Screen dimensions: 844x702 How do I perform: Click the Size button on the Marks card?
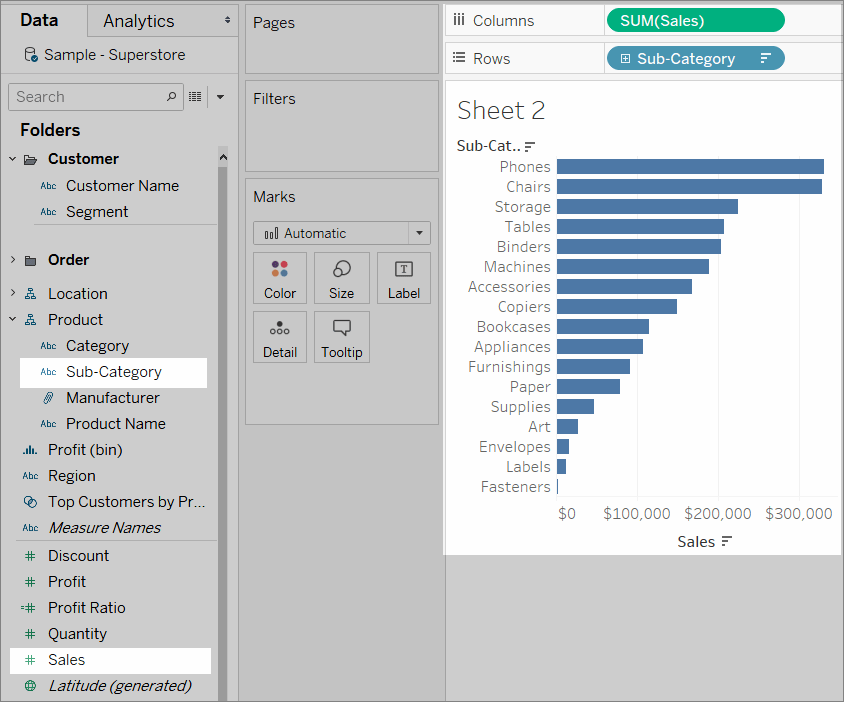(341, 278)
